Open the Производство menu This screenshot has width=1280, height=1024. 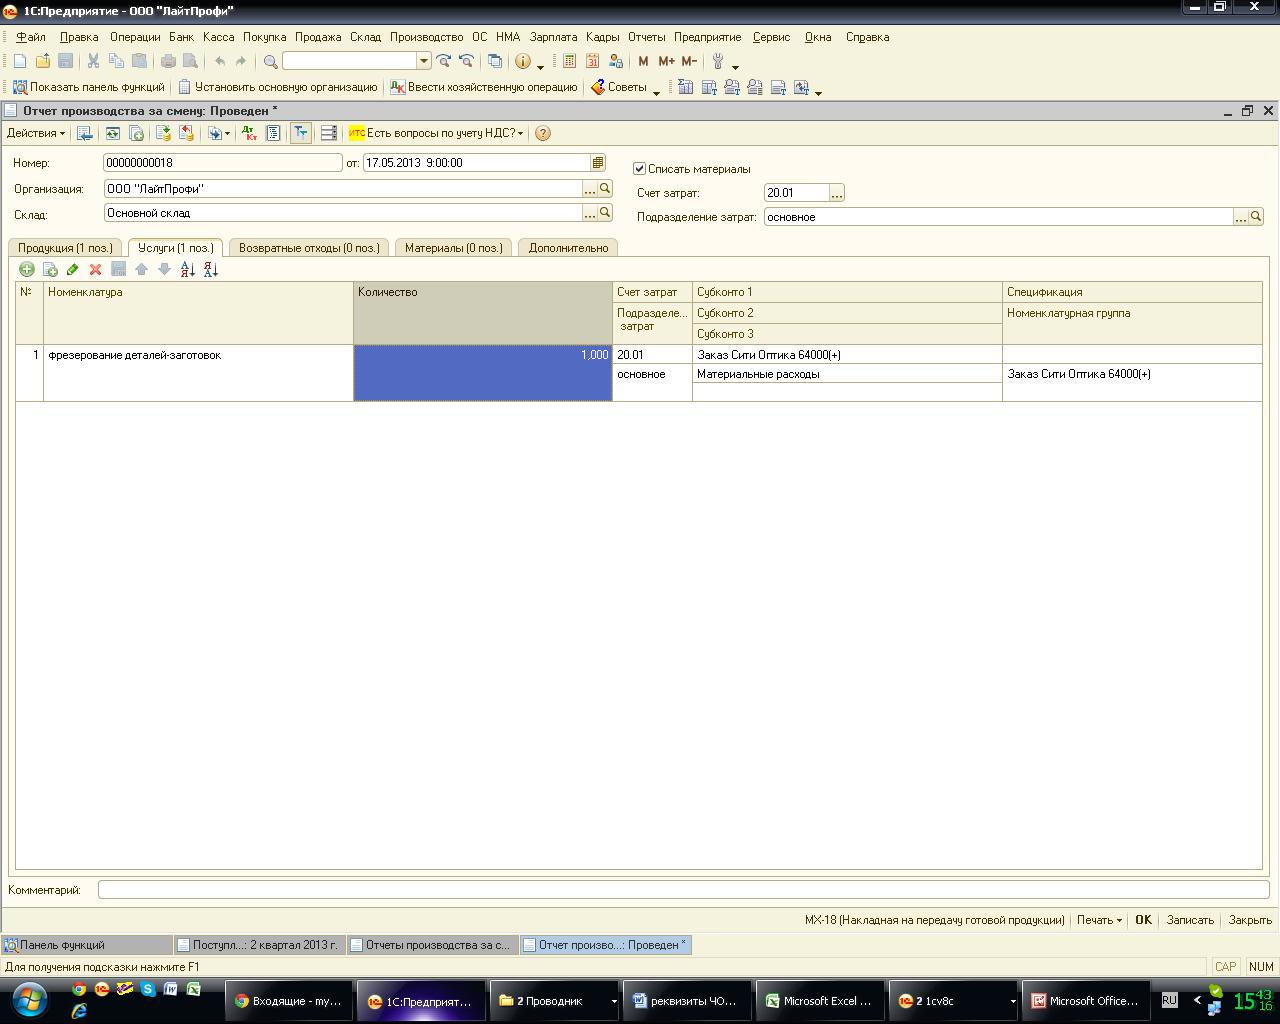[426, 37]
